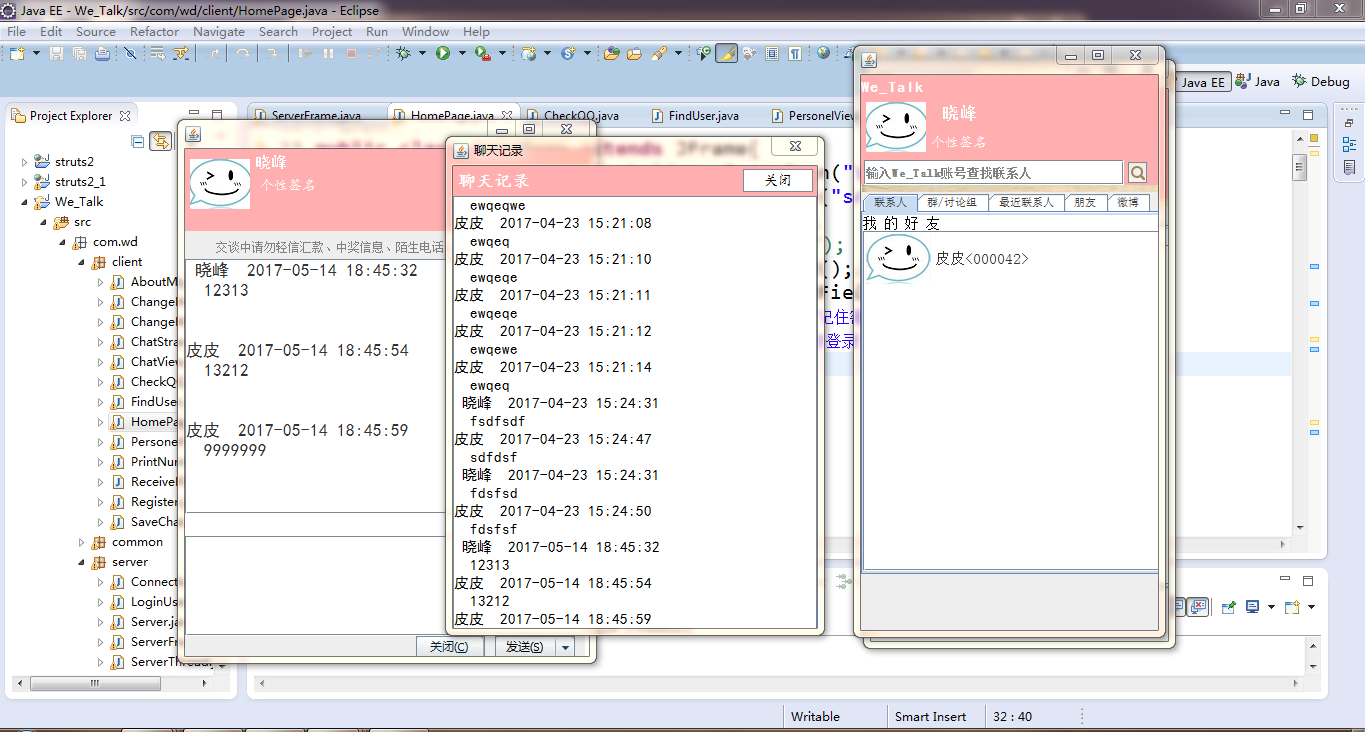The image size is (1365, 732).
Task: Click the 关闭(C) button in chat window
Action: click(449, 647)
